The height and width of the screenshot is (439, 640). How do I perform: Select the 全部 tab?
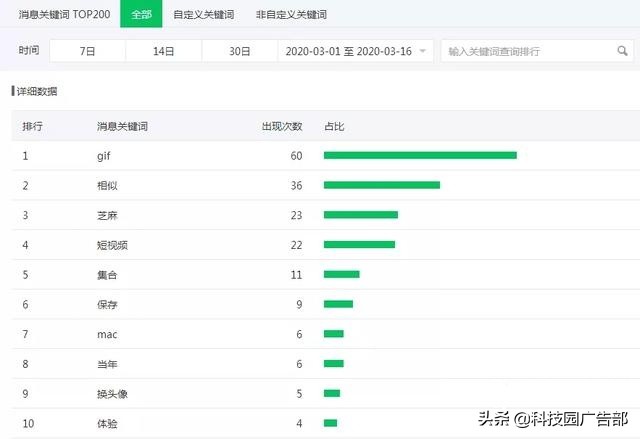point(141,15)
